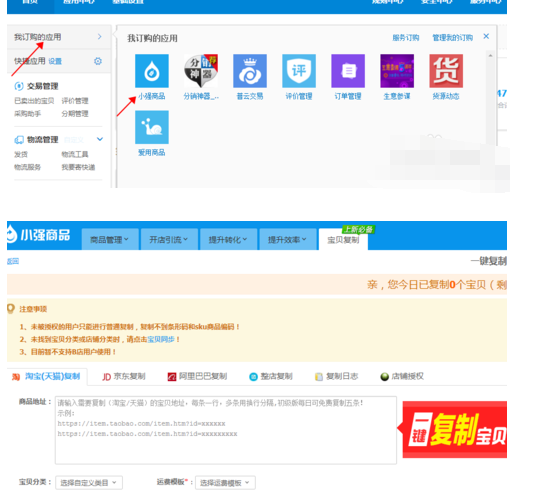The width and height of the screenshot is (545, 493).
Task: Collapse the 物流管理 section chevron
Action: [100, 139]
